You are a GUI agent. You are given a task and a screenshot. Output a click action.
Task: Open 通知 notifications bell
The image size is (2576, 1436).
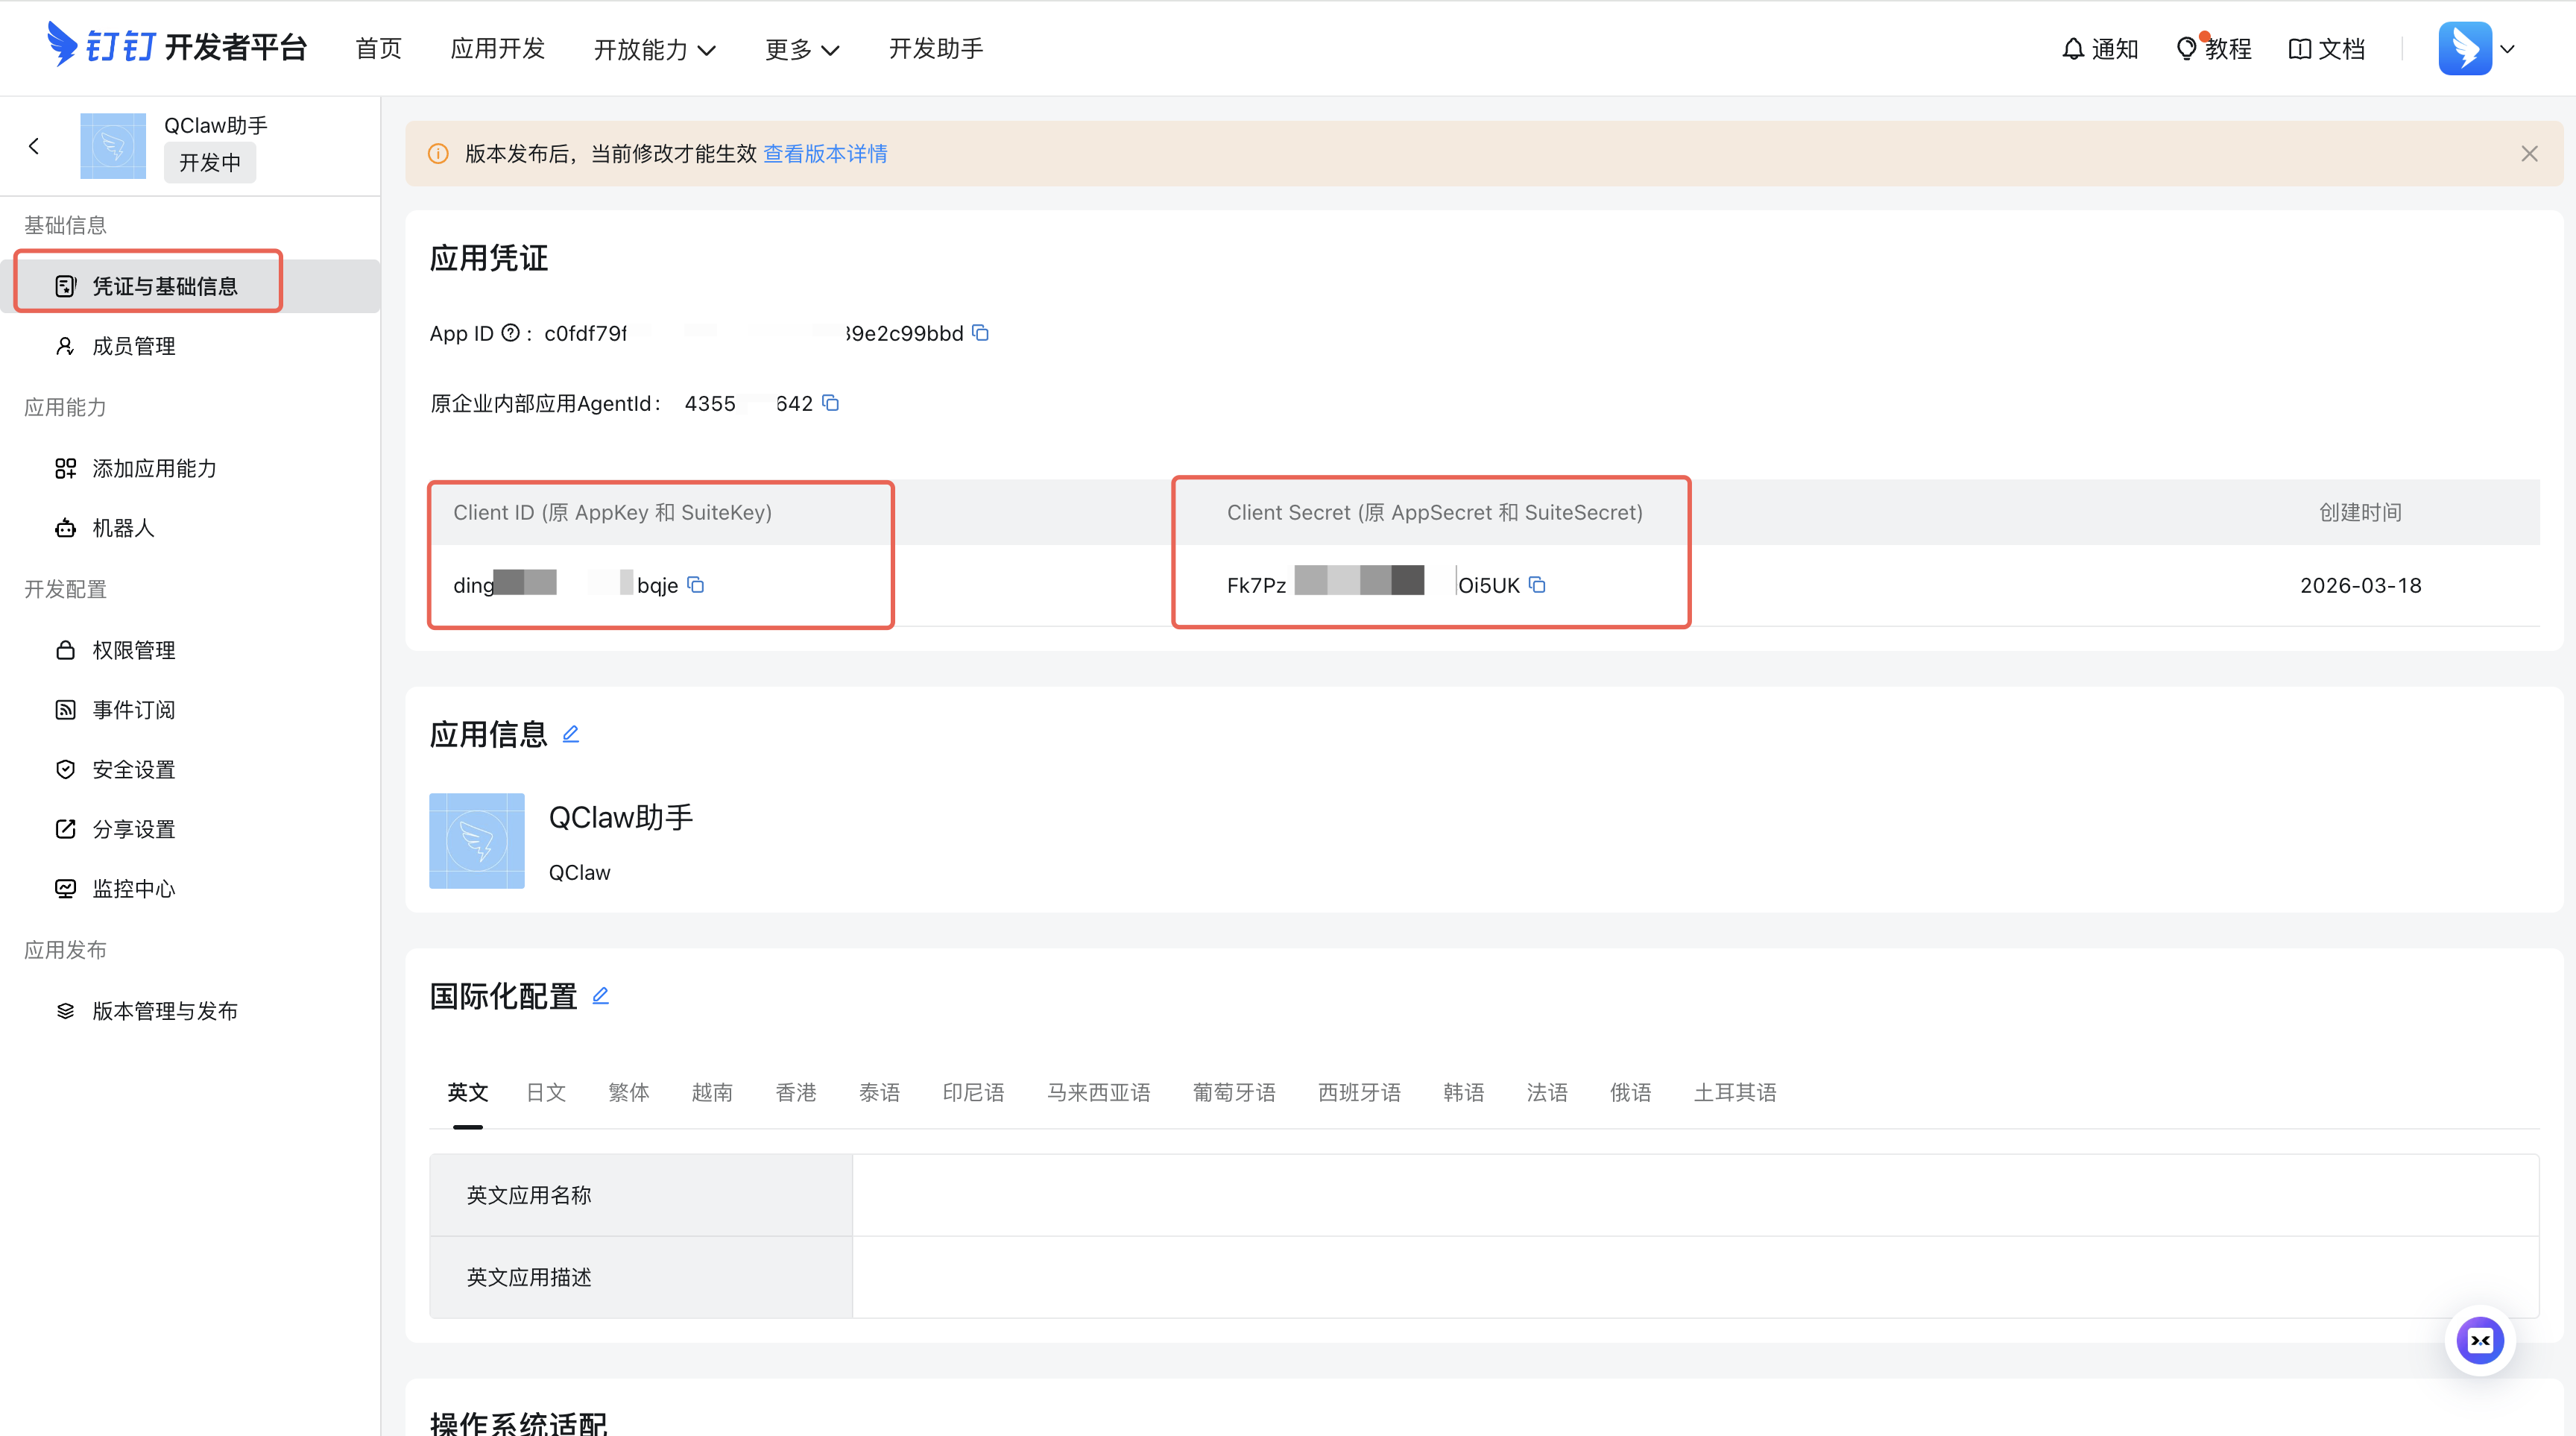2100,48
